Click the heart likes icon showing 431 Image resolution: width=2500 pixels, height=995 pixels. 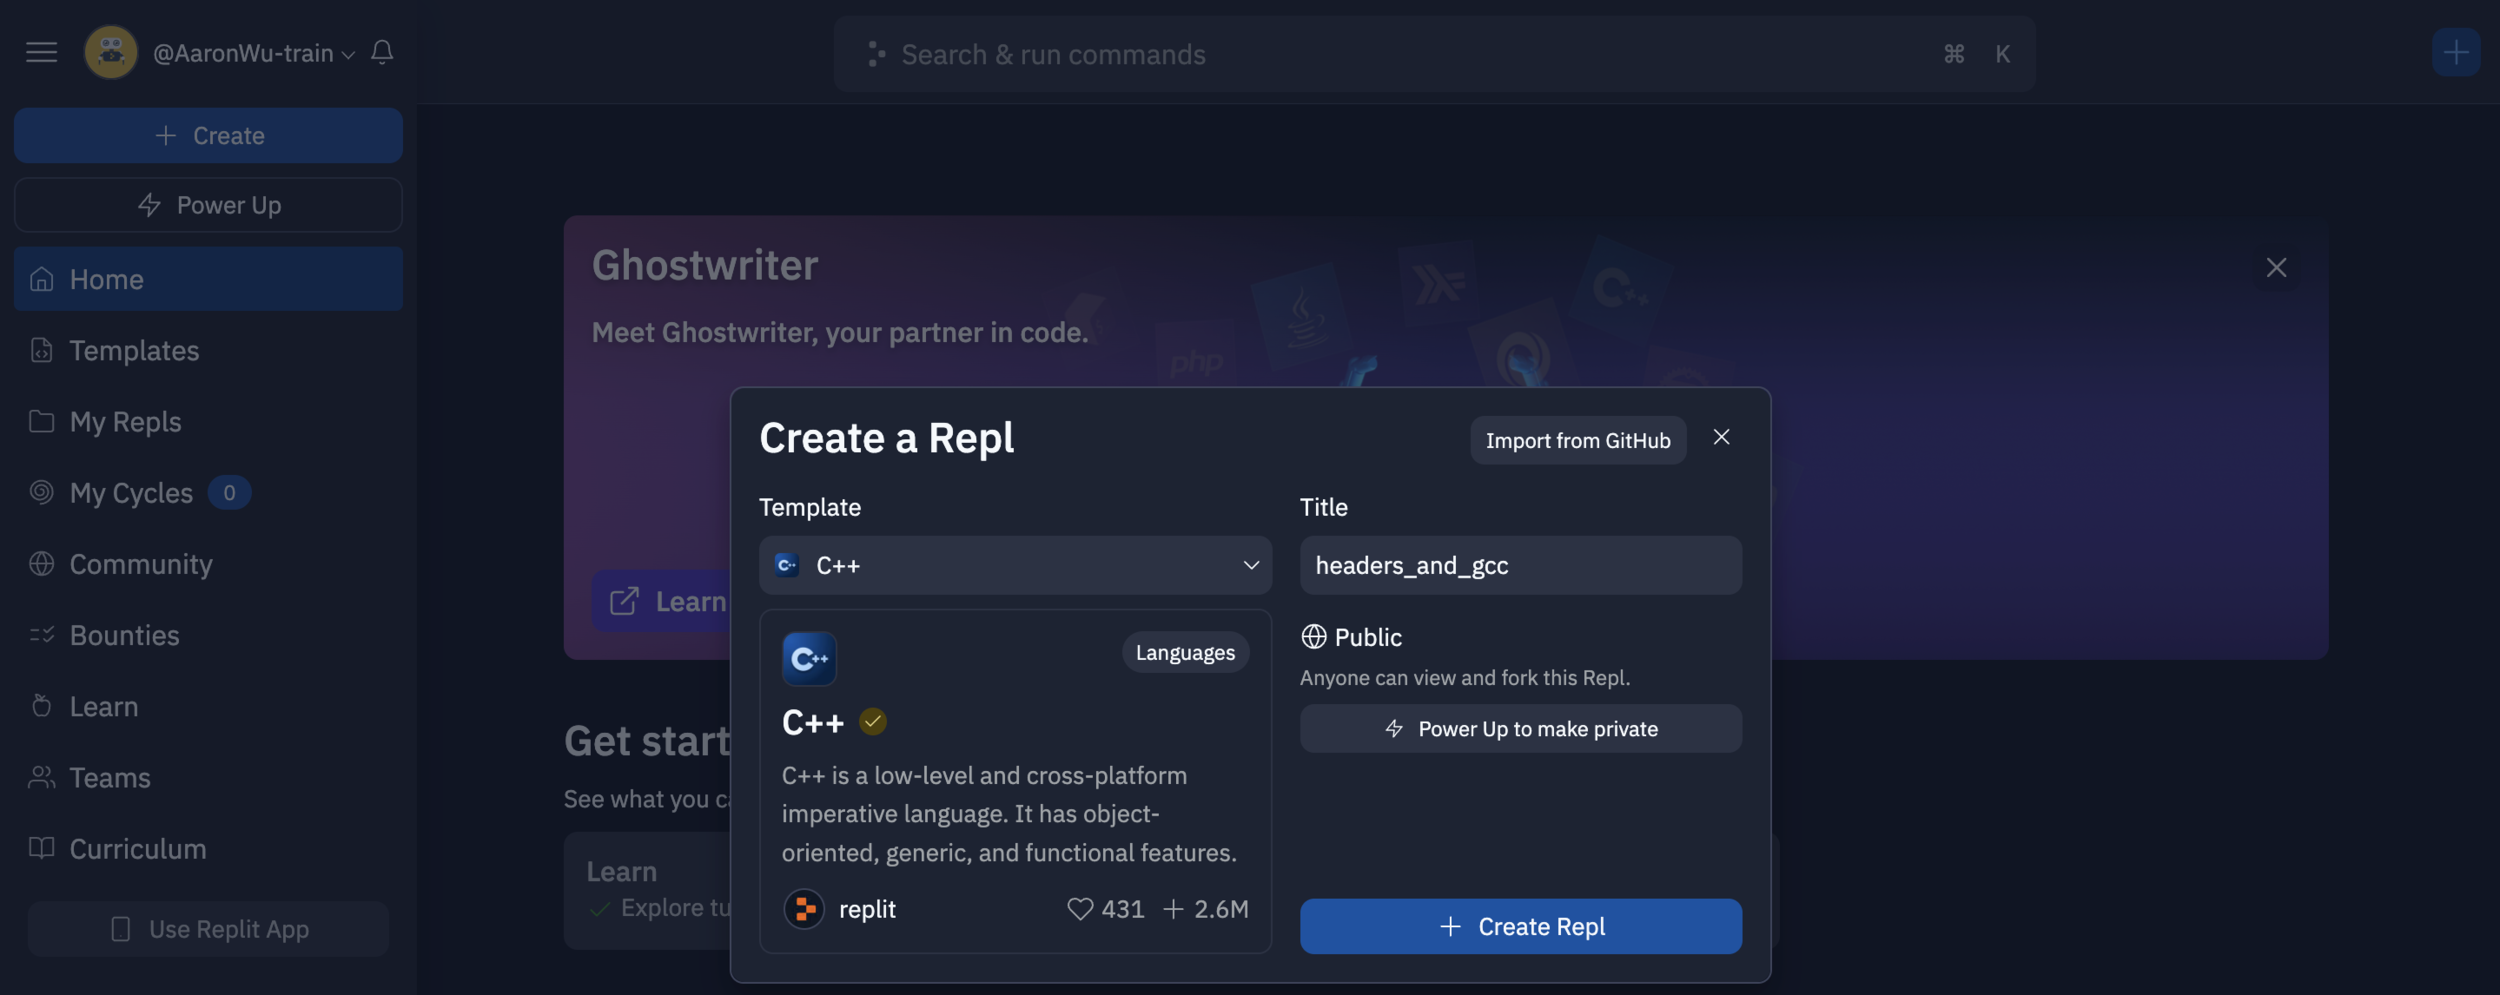coord(1079,909)
